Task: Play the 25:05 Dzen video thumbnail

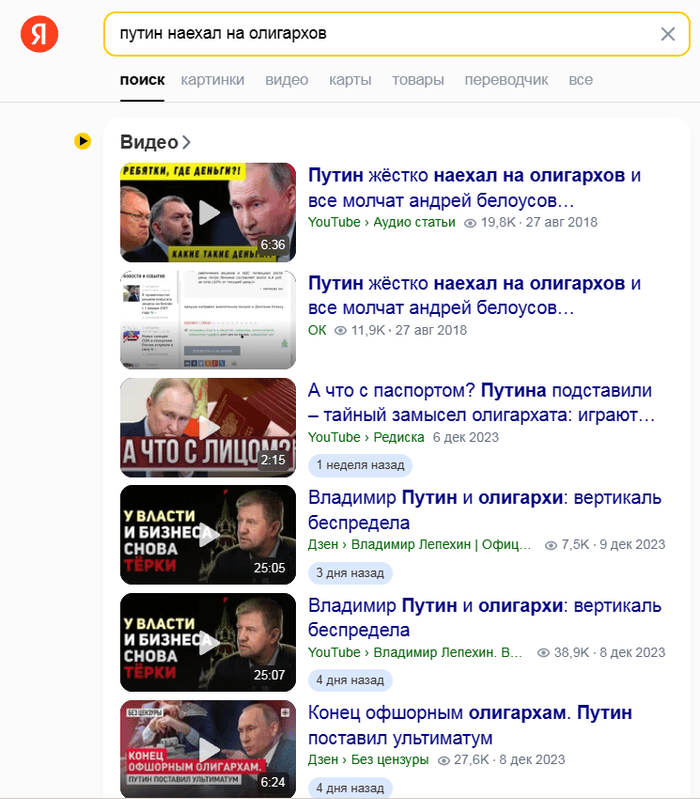Action: point(208,535)
